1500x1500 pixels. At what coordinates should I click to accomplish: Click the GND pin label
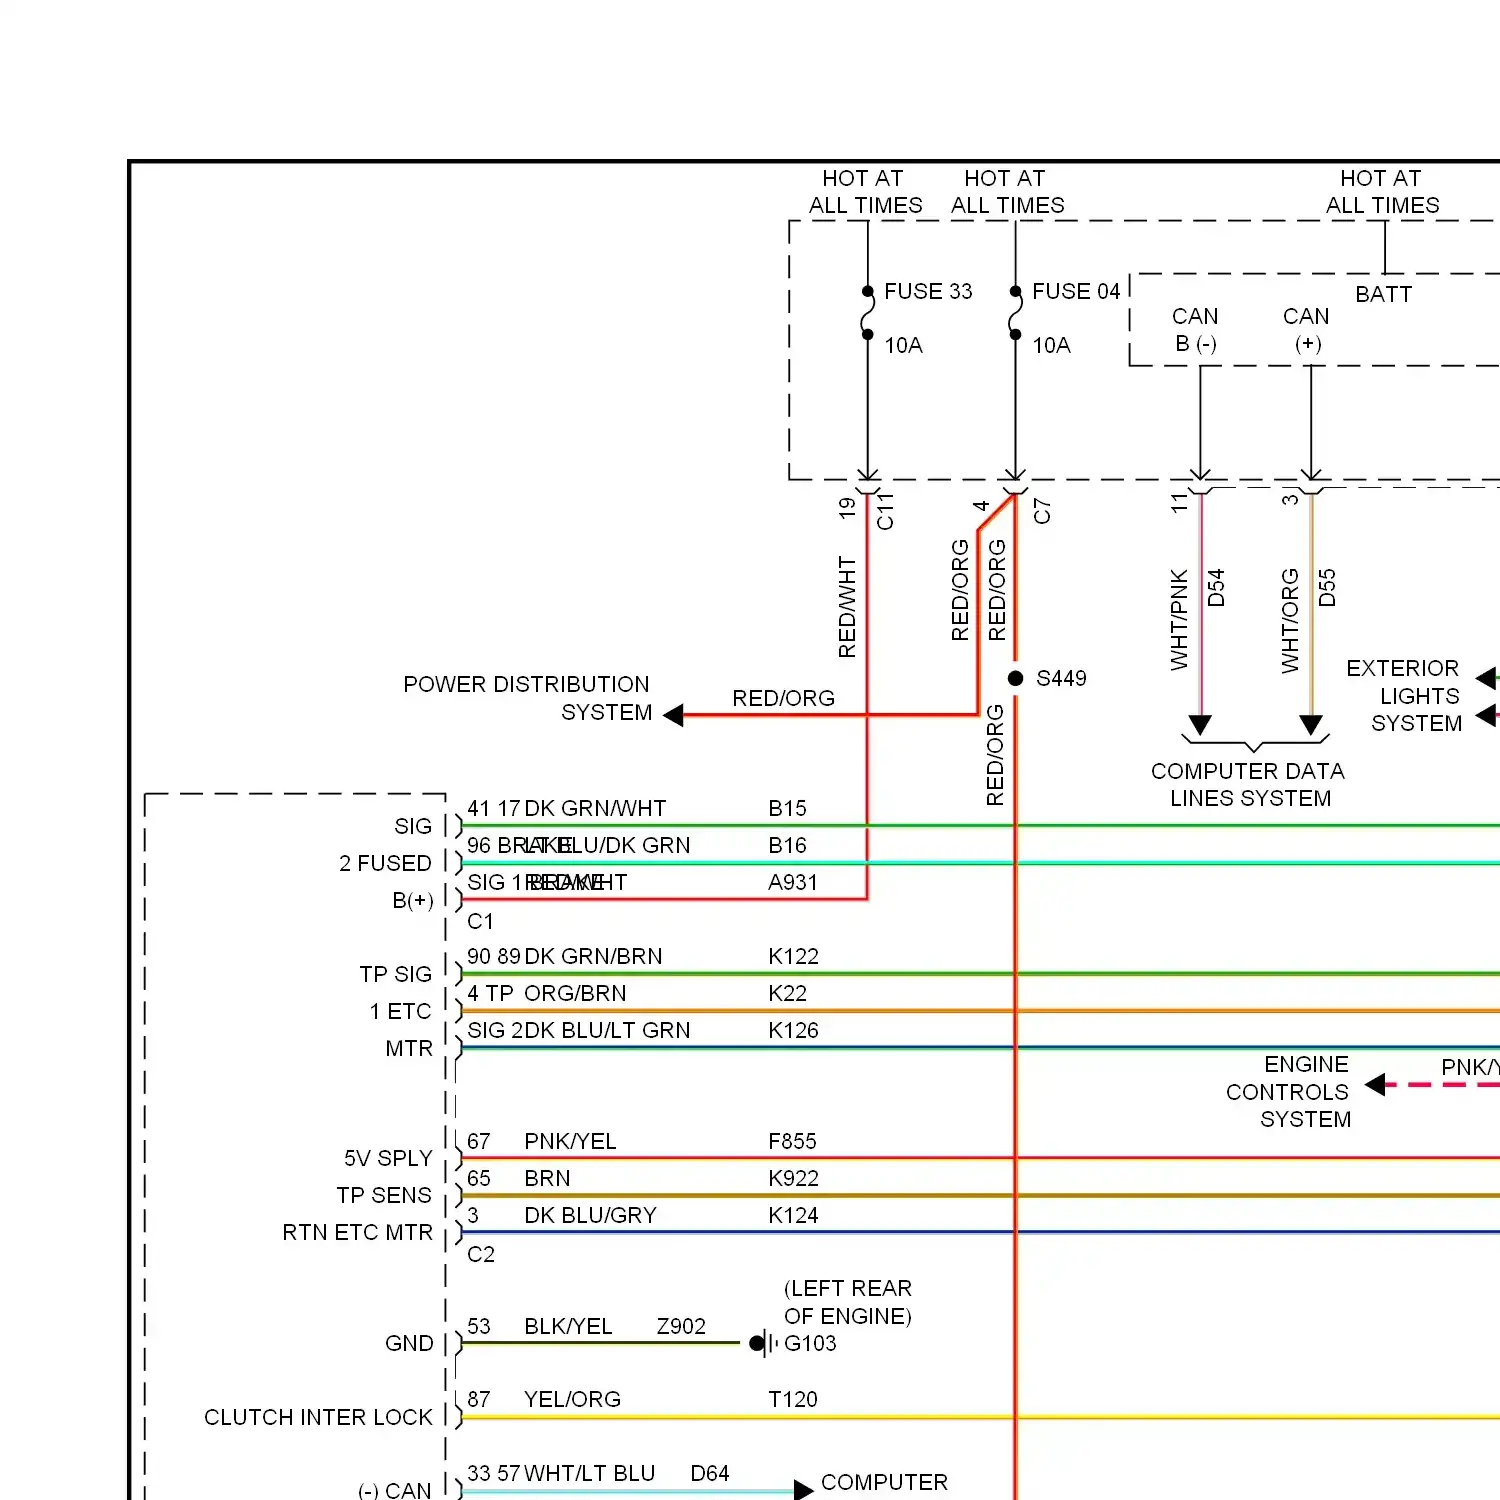pyautogui.click(x=409, y=1343)
